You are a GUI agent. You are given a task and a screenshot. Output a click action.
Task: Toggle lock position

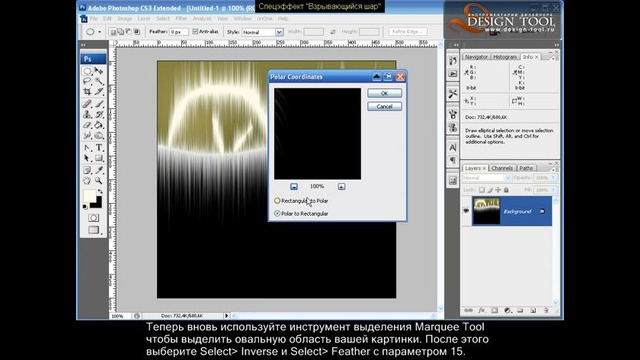[498, 190]
